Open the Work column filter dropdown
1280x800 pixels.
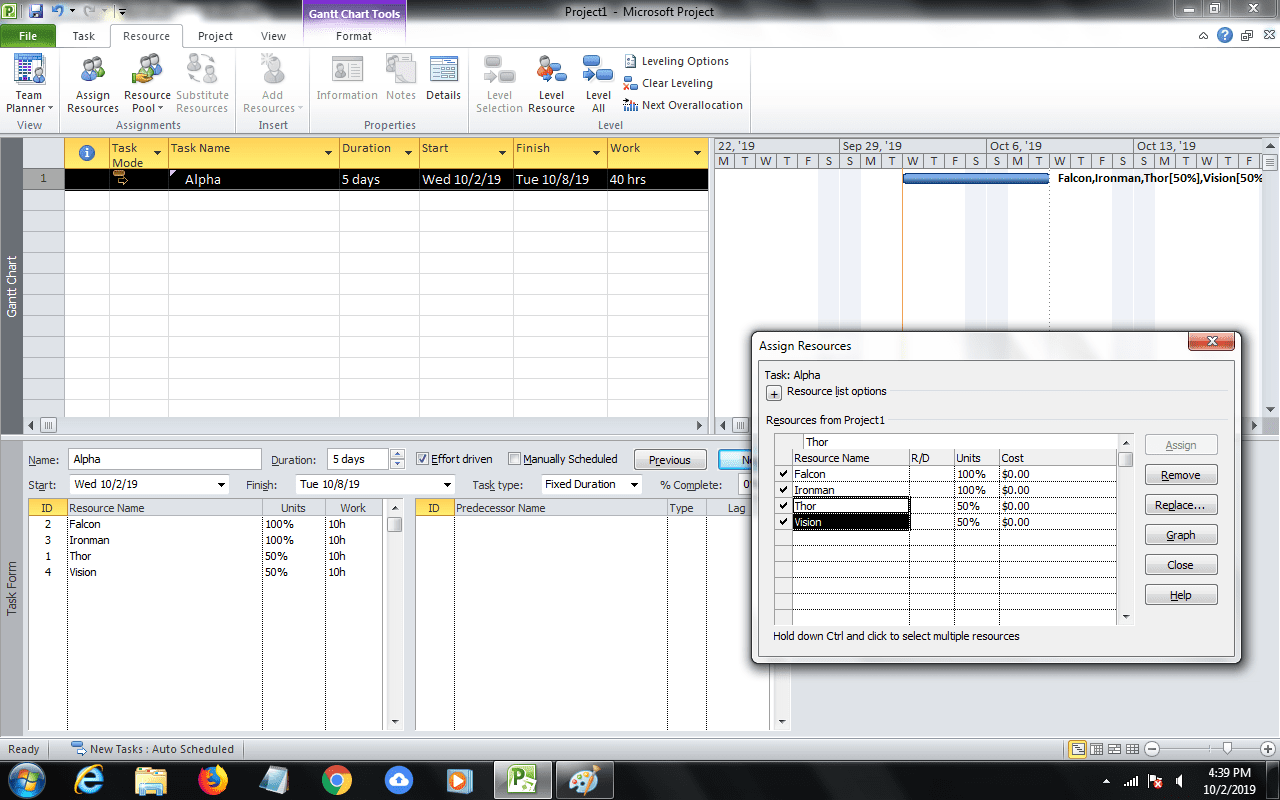coord(697,153)
